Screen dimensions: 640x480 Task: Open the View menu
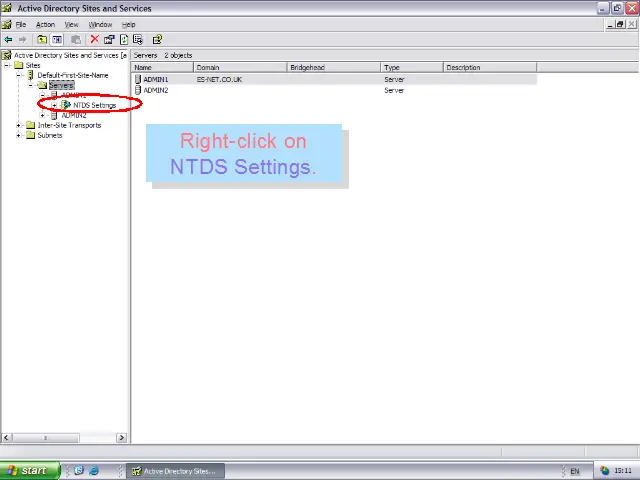72,24
